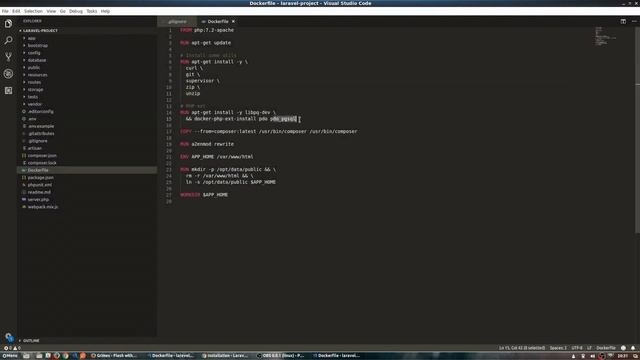
Task: Open the View menu
Action: click(x=51, y=11)
